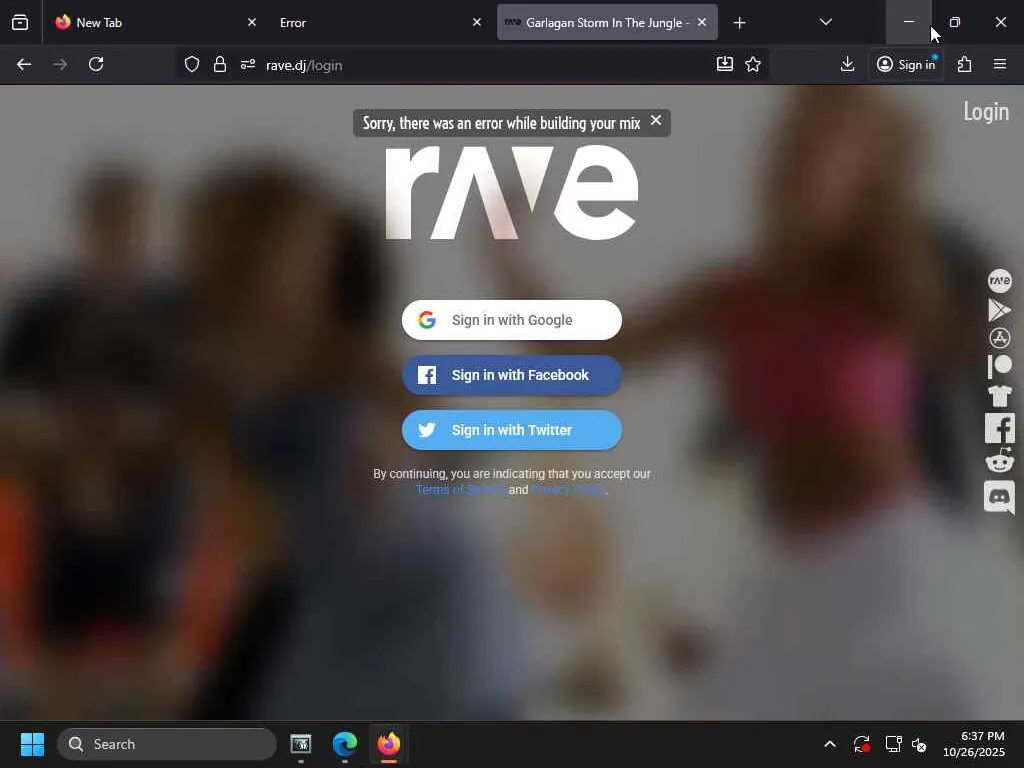Image resolution: width=1024 pixels, height=768 pixels.
Task: Go forward with the Forward arrow
Action: 60,65
